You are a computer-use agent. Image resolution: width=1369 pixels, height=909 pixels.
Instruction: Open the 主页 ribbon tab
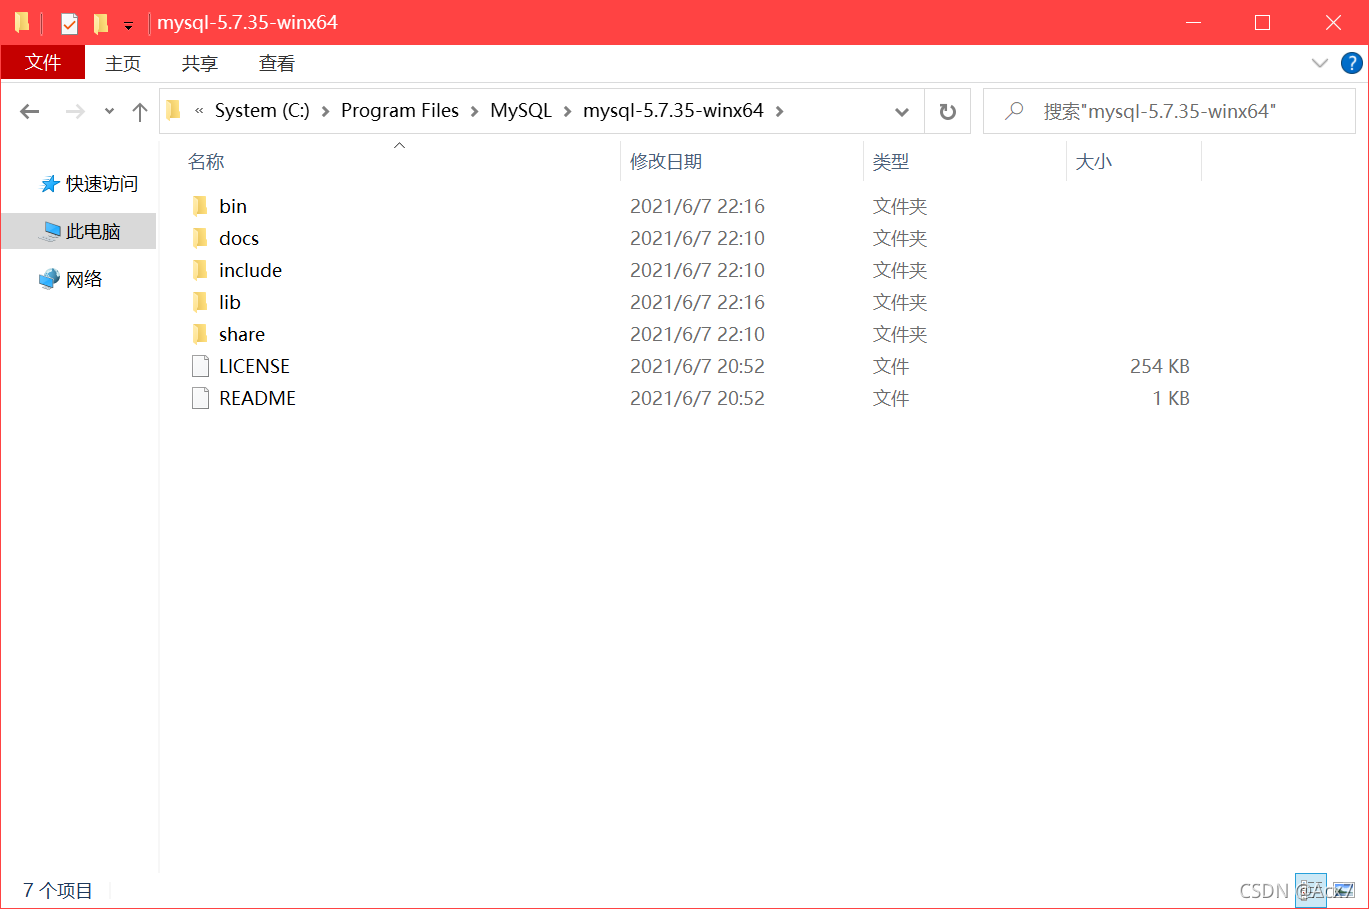click(123, 63)
